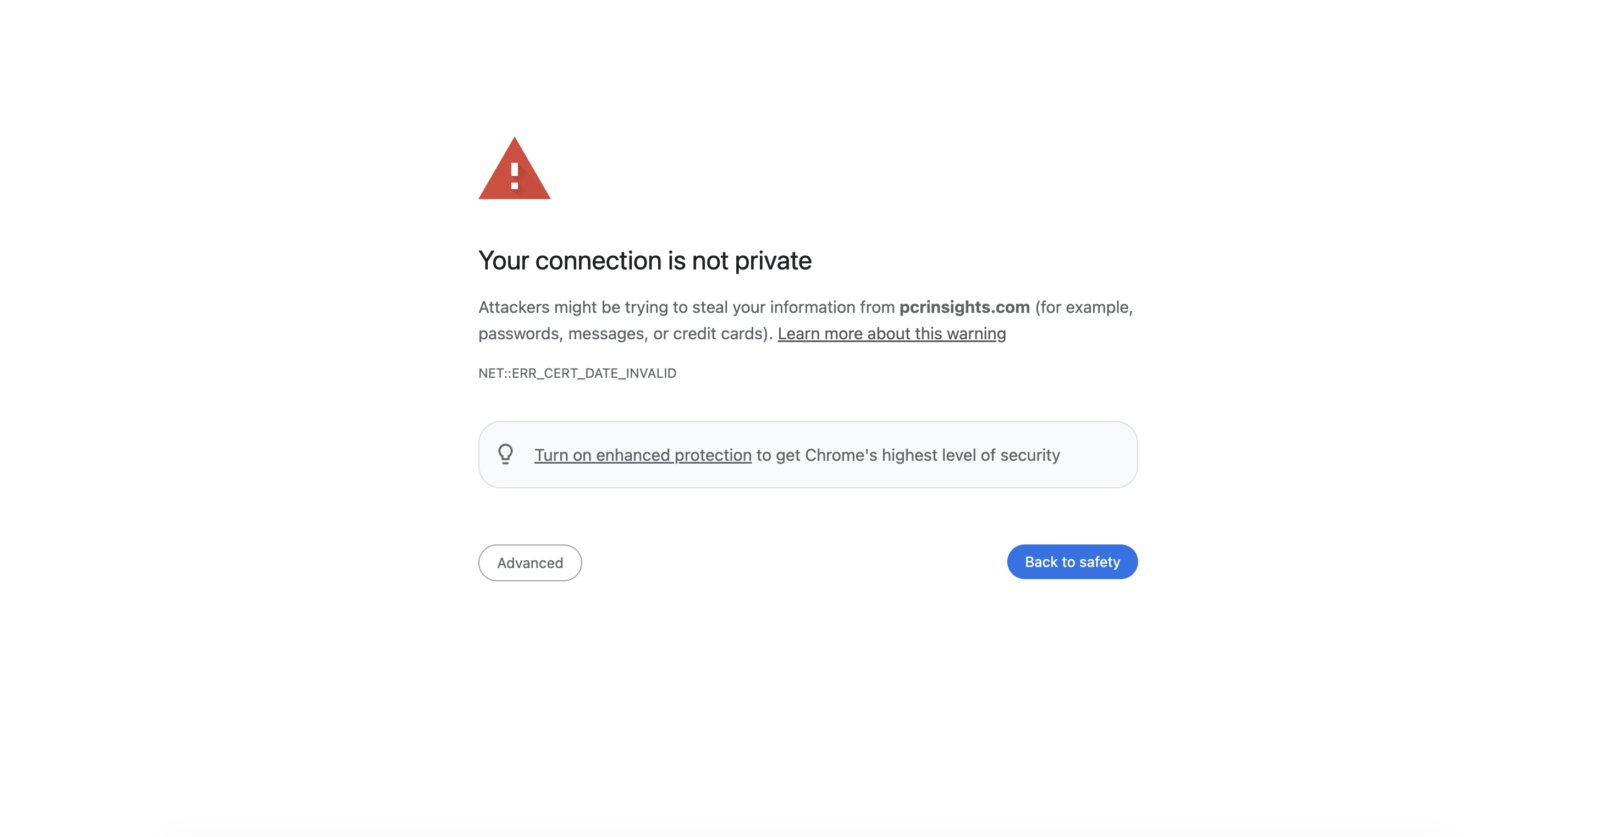Click "to get Chrome's highest level of security" text
Viewport: 1600px width, 837px height.
pos(908,455)
